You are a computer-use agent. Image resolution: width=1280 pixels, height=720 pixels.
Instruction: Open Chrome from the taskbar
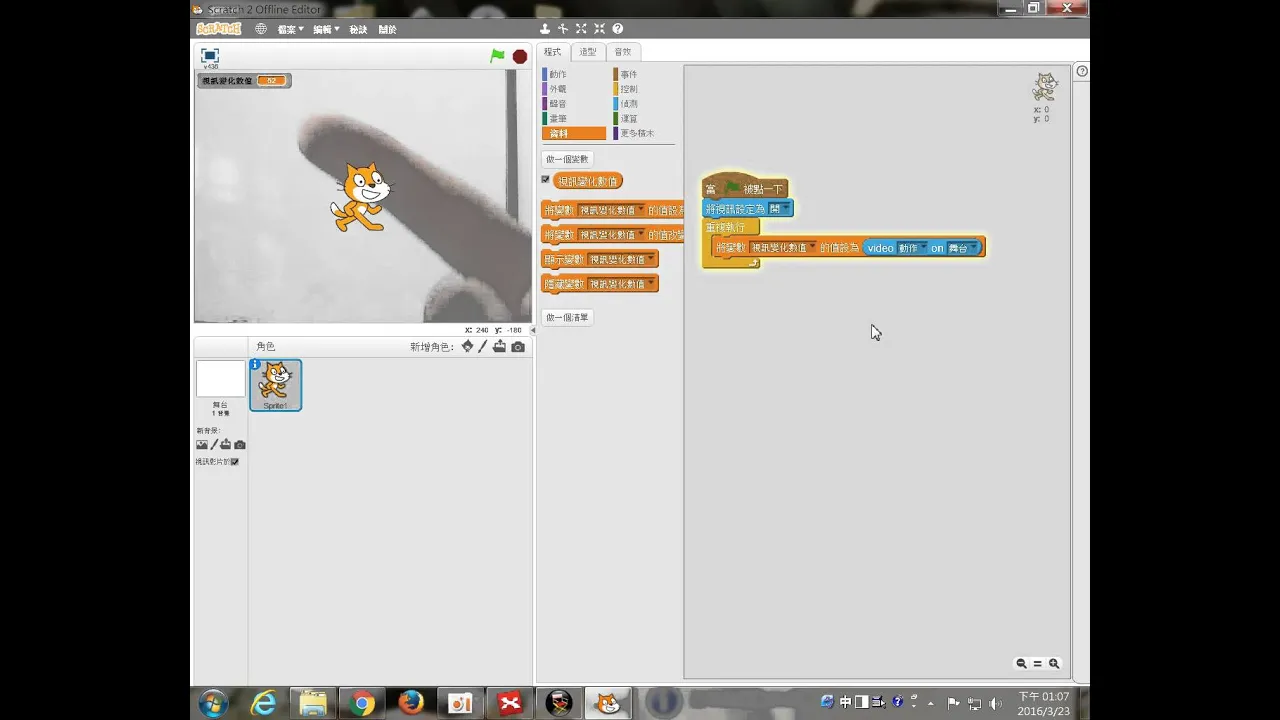pyautogui.click(x=362, y=703)
